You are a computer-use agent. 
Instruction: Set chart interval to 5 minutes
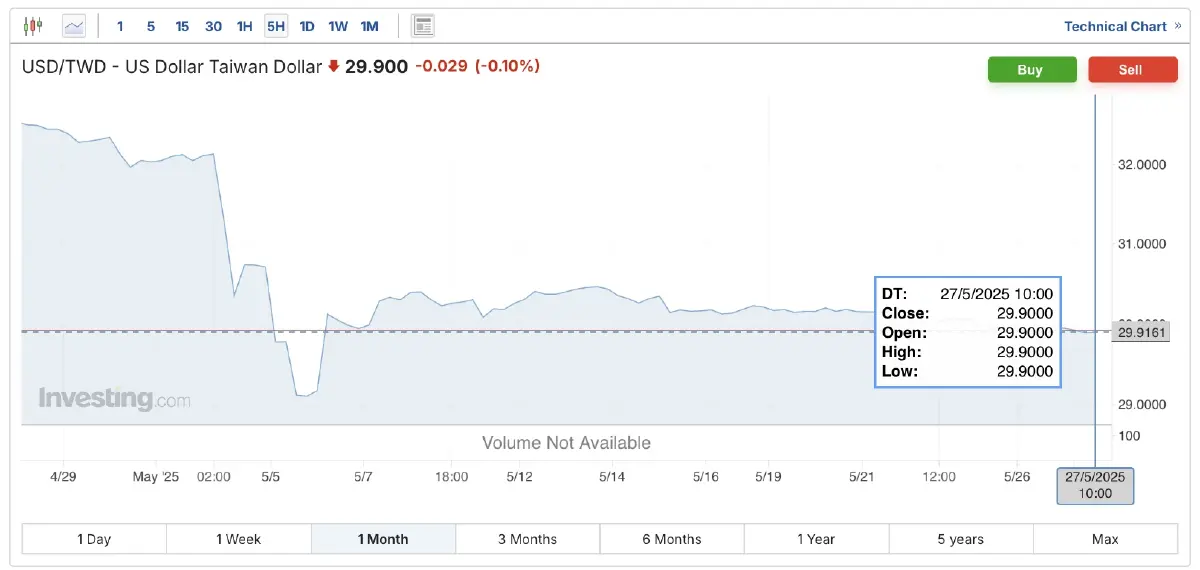(x=151, y=26)
